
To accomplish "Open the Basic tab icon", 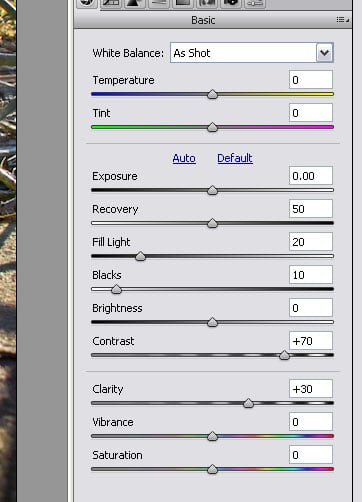I will pyautogui.click(x=87, y=3).
